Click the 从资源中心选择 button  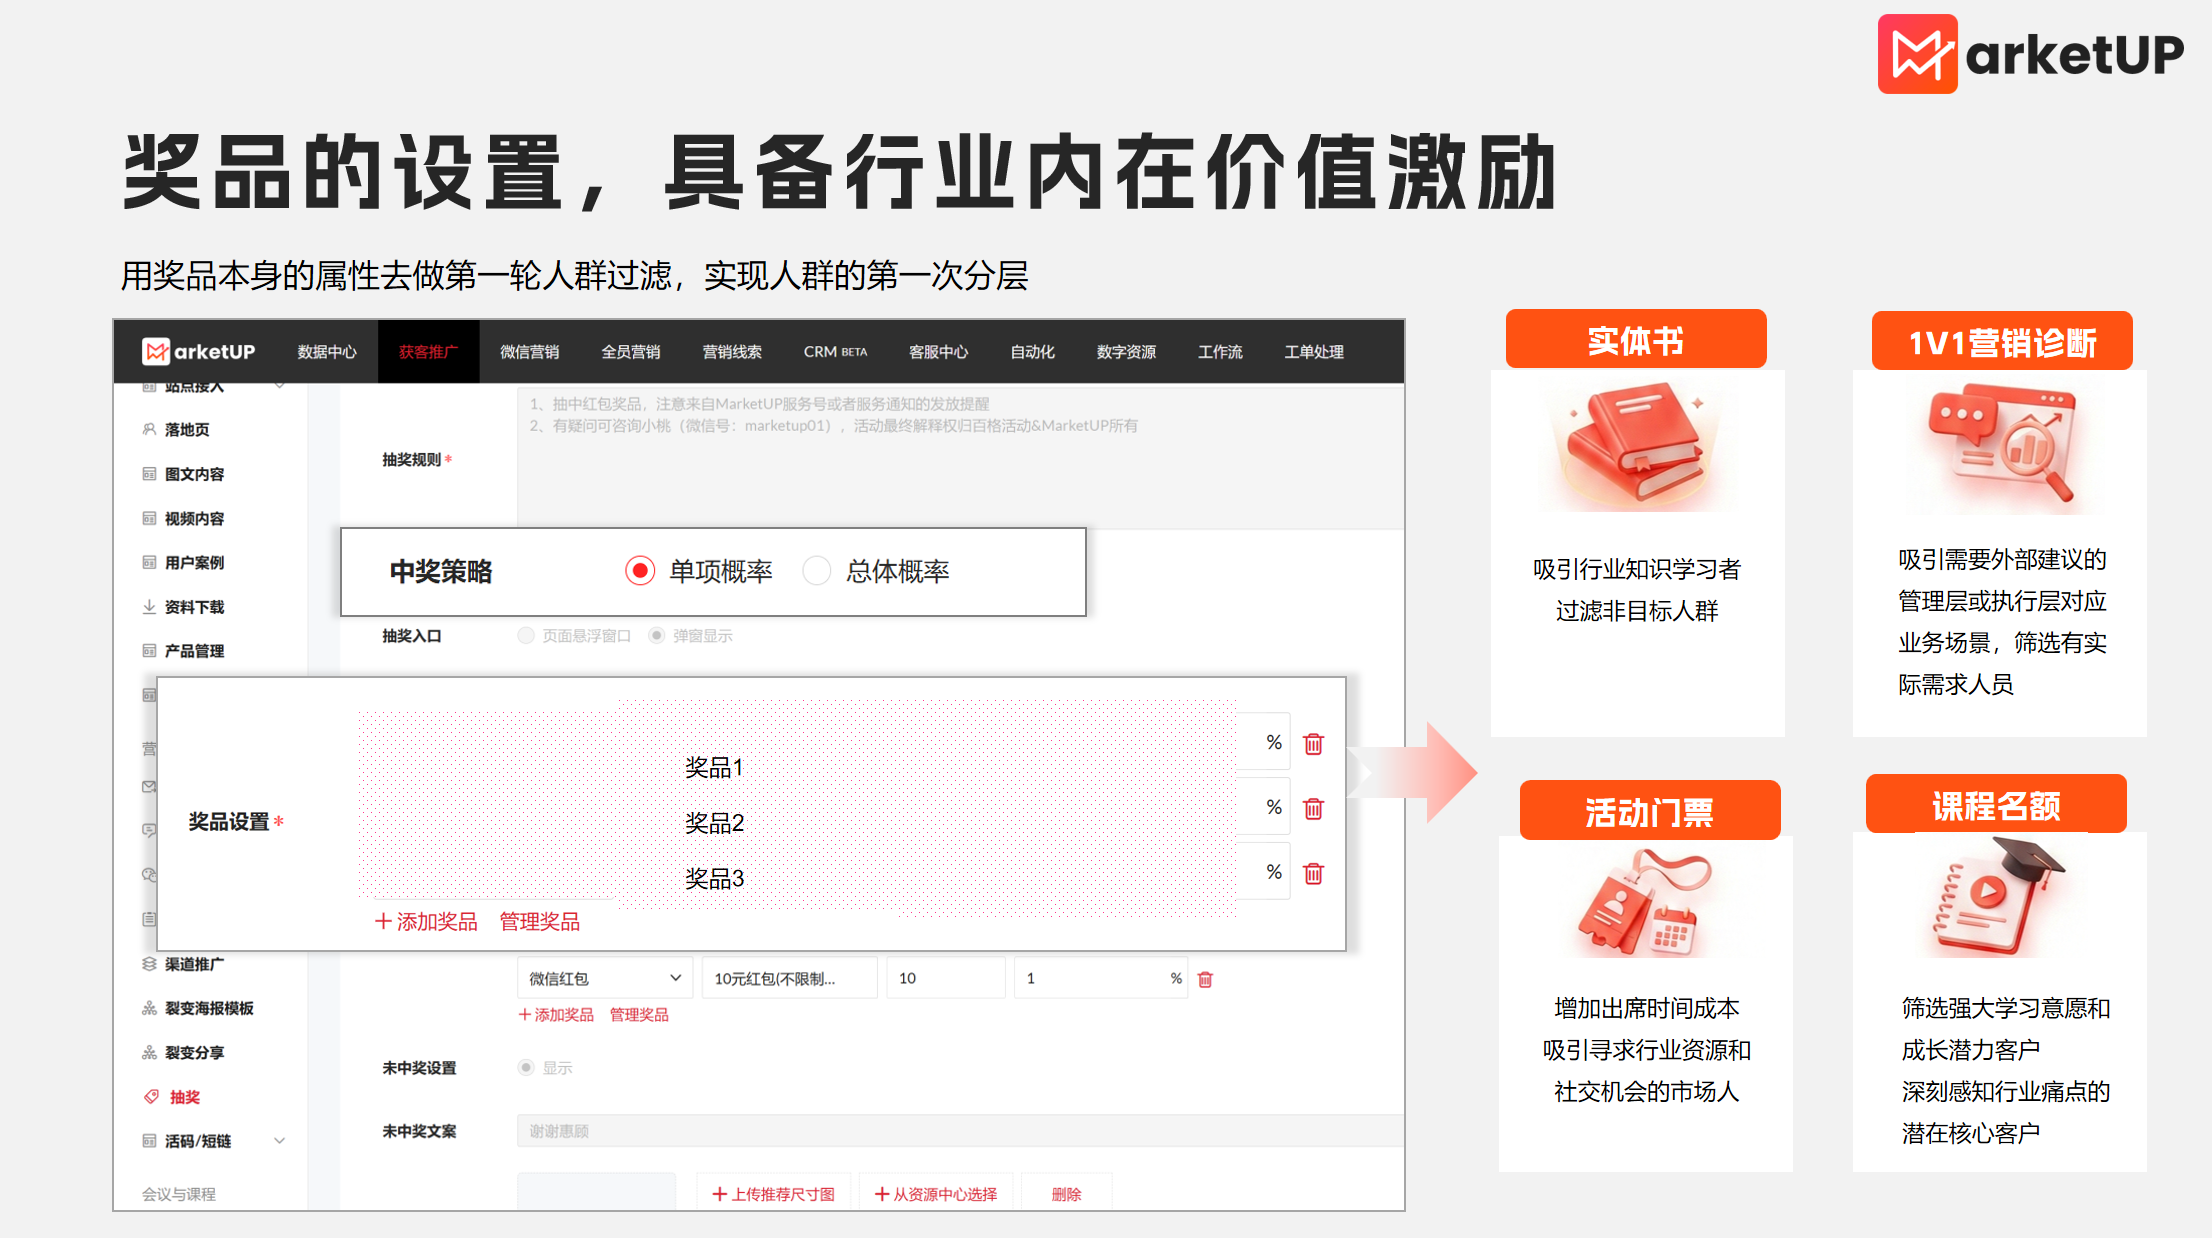point(936,1193)
